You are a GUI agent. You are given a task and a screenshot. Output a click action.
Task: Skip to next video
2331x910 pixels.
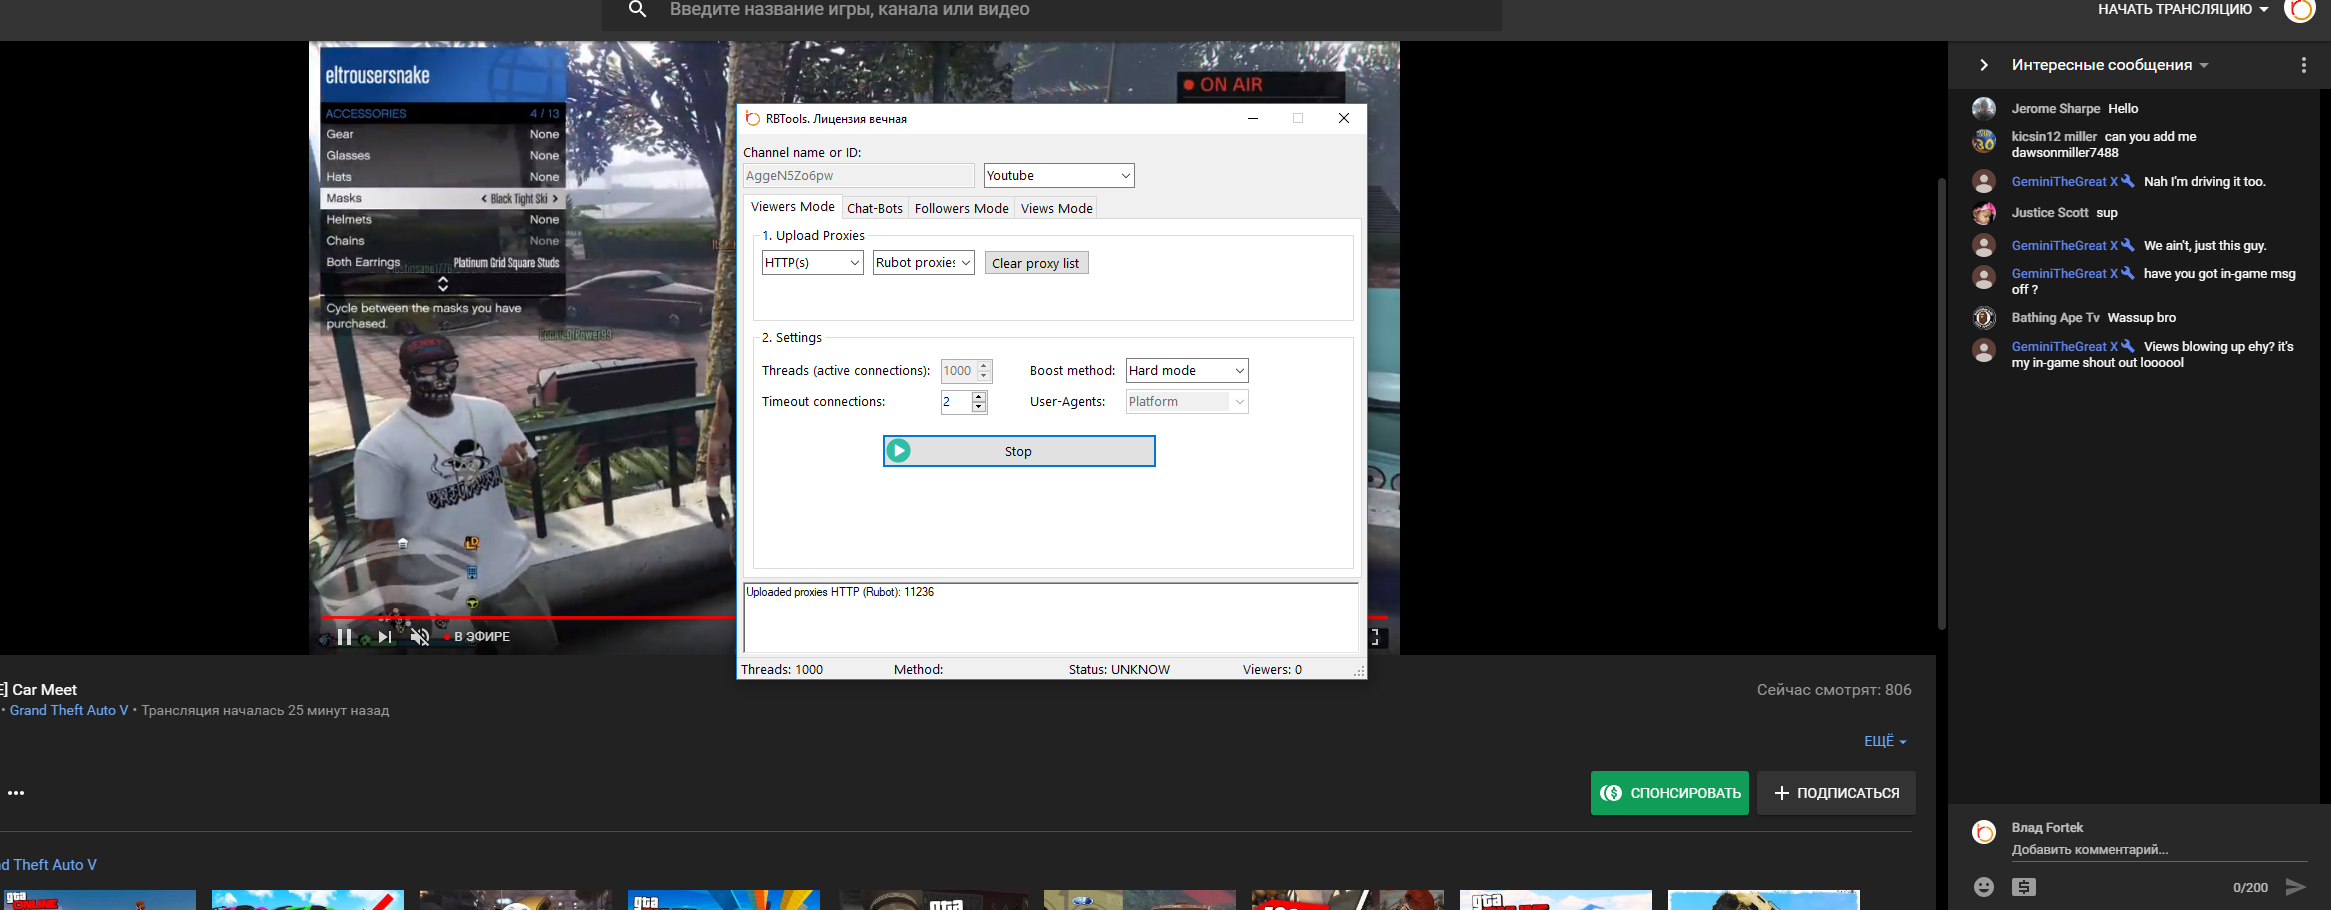click(x=385, y=637)
